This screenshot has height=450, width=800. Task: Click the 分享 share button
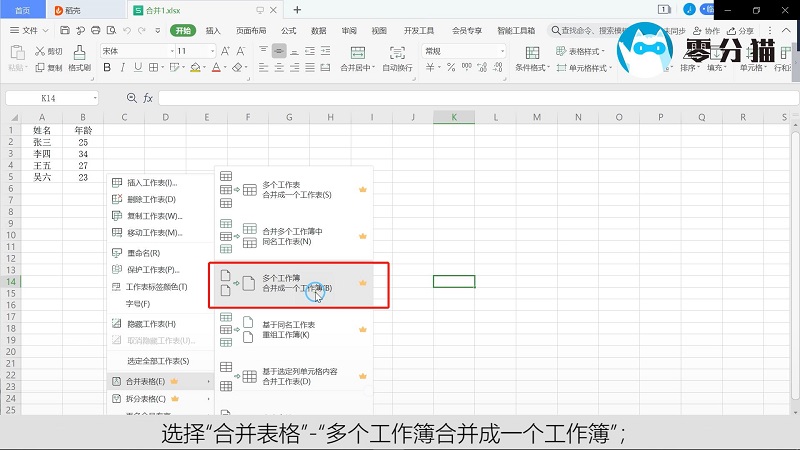pos(740,31)
